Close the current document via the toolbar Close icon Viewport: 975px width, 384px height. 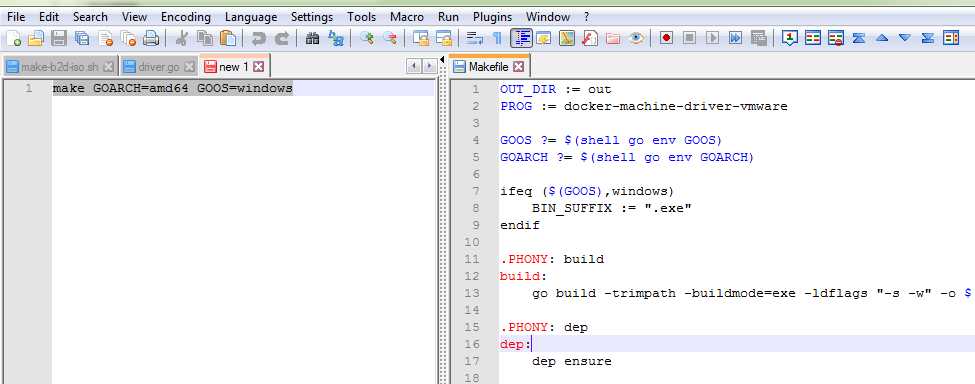pyautogui.click(x=106, y=39)
